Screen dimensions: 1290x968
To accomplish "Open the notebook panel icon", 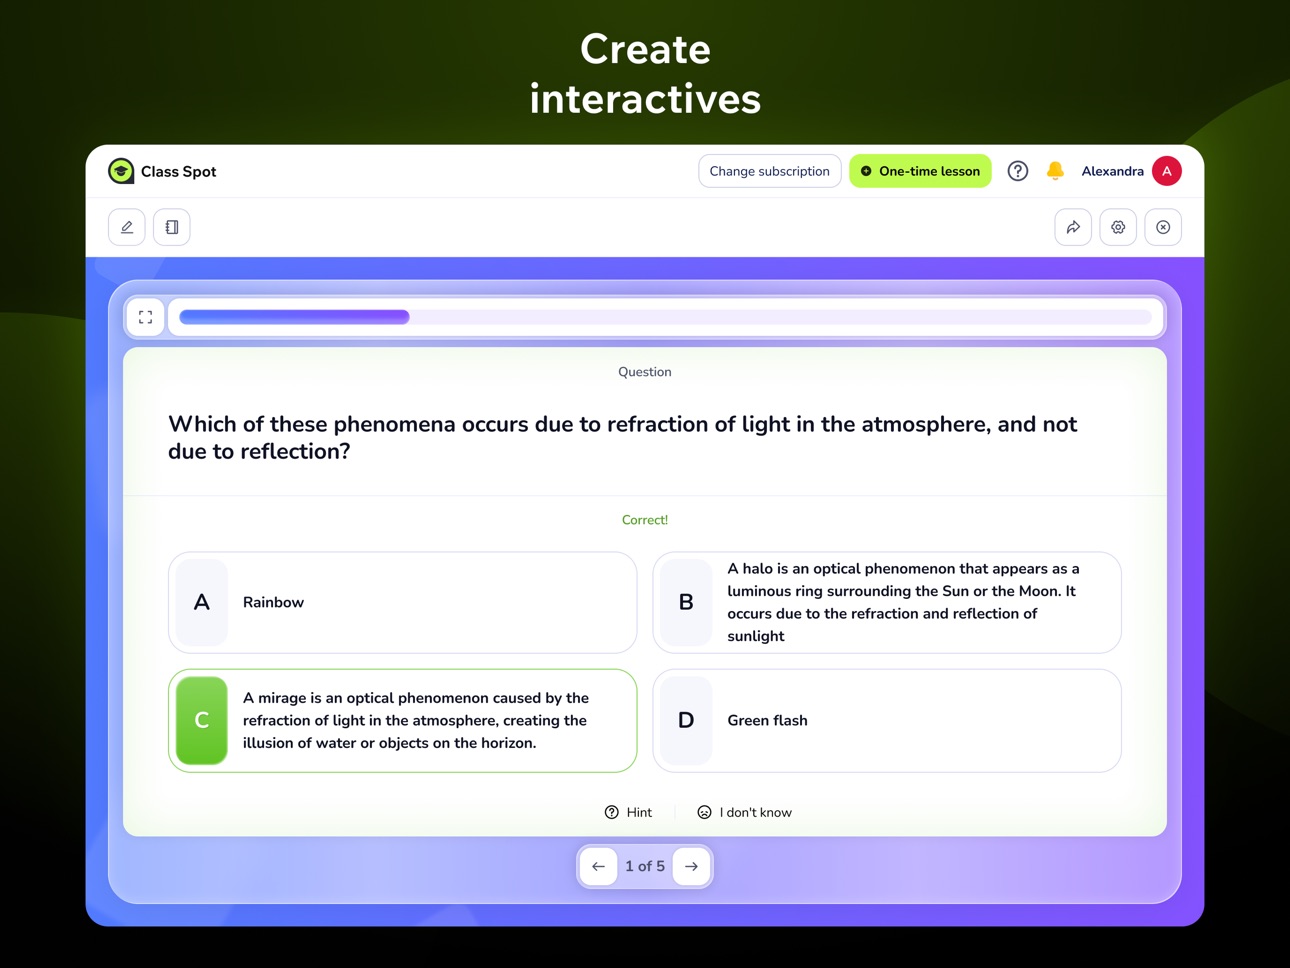I will pos(172,227).
